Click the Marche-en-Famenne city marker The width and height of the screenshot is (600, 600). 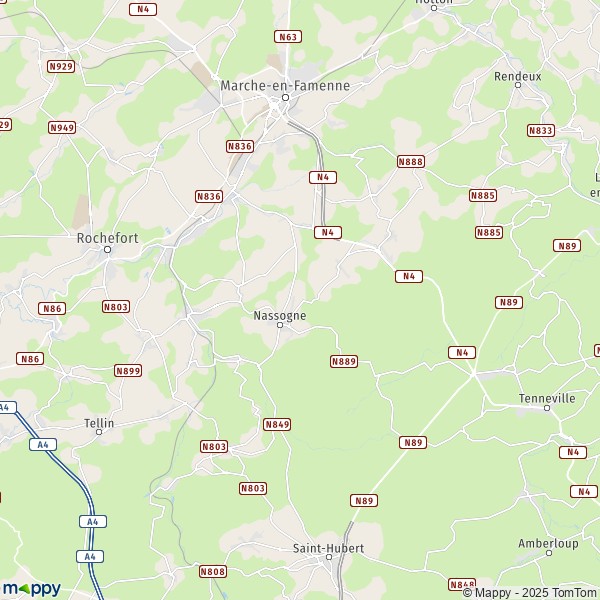285,98
